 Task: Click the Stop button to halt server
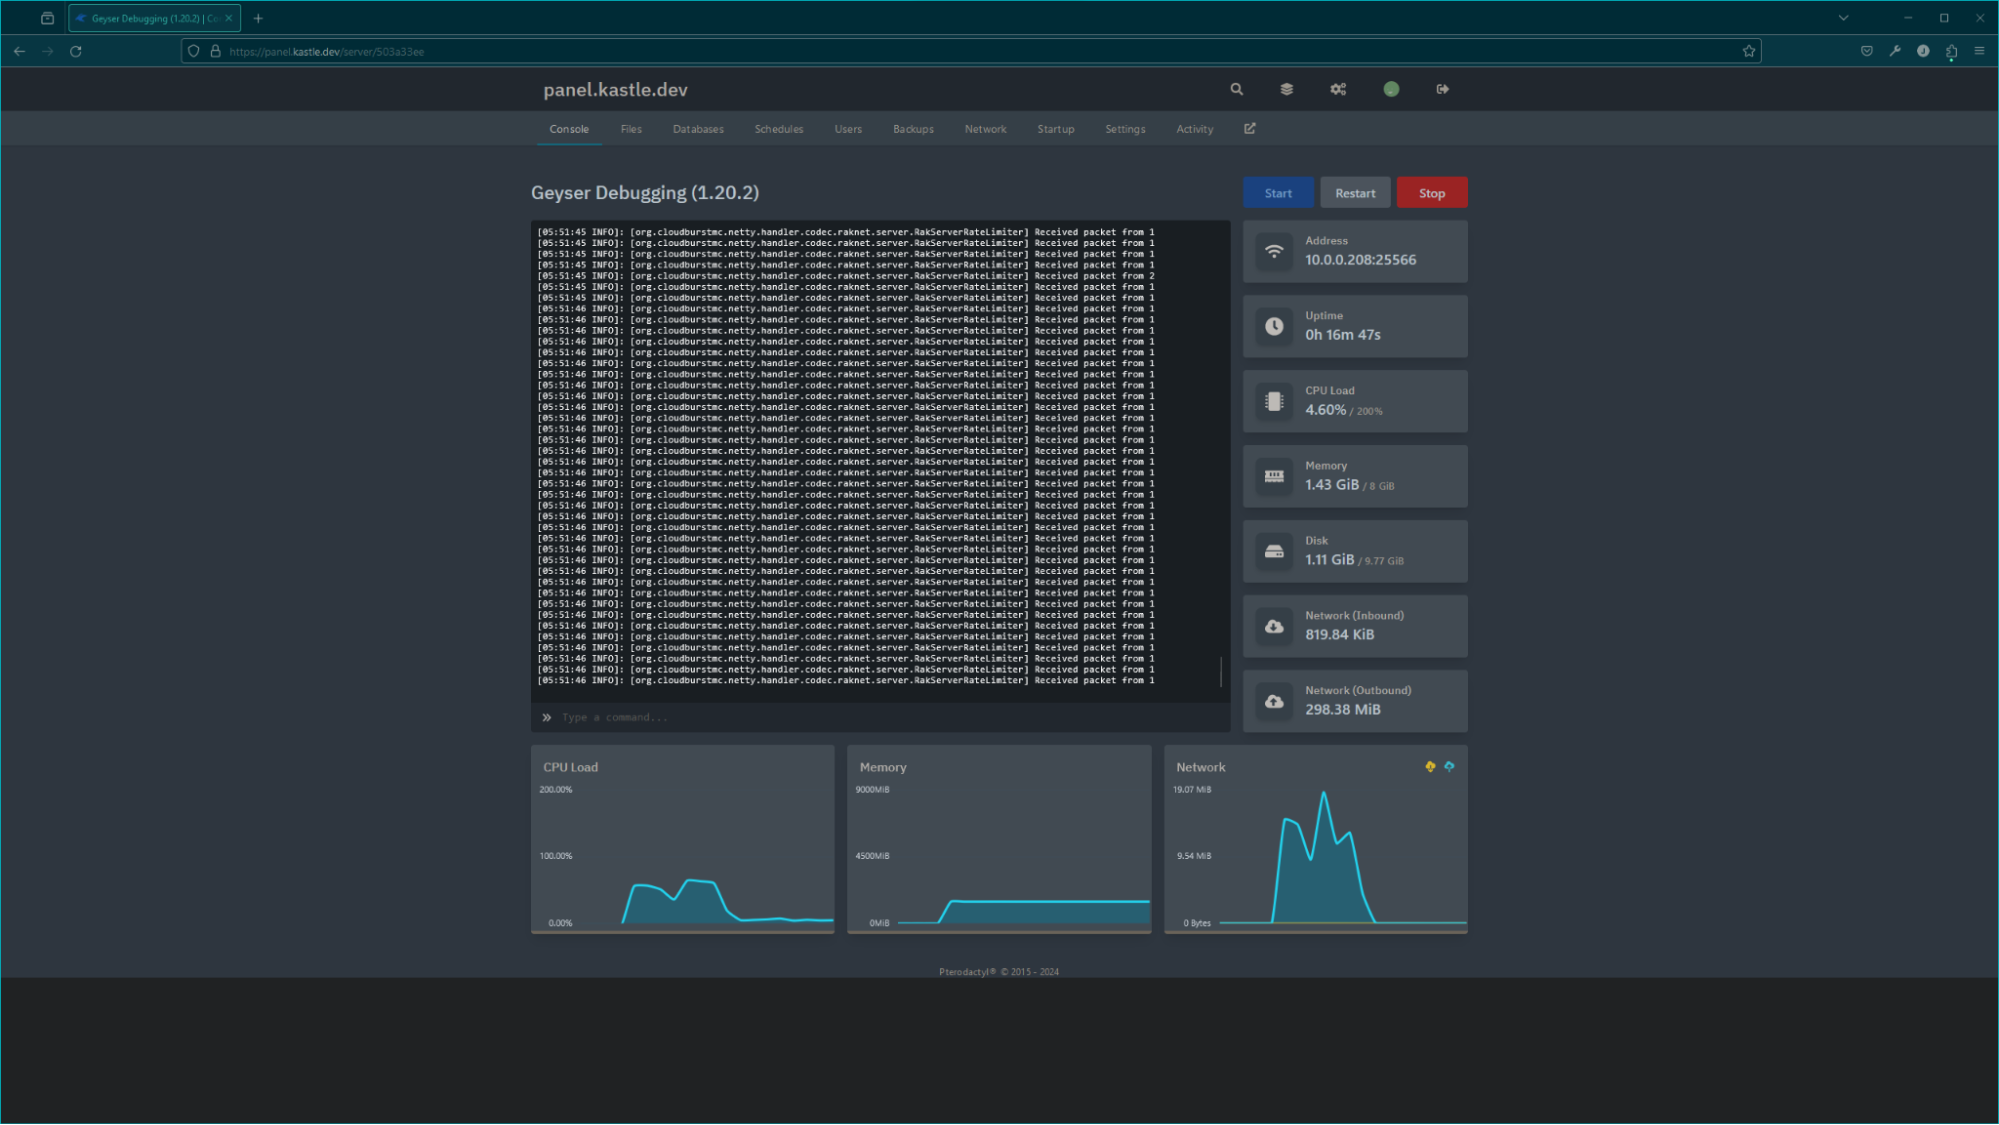point(1432,192)
